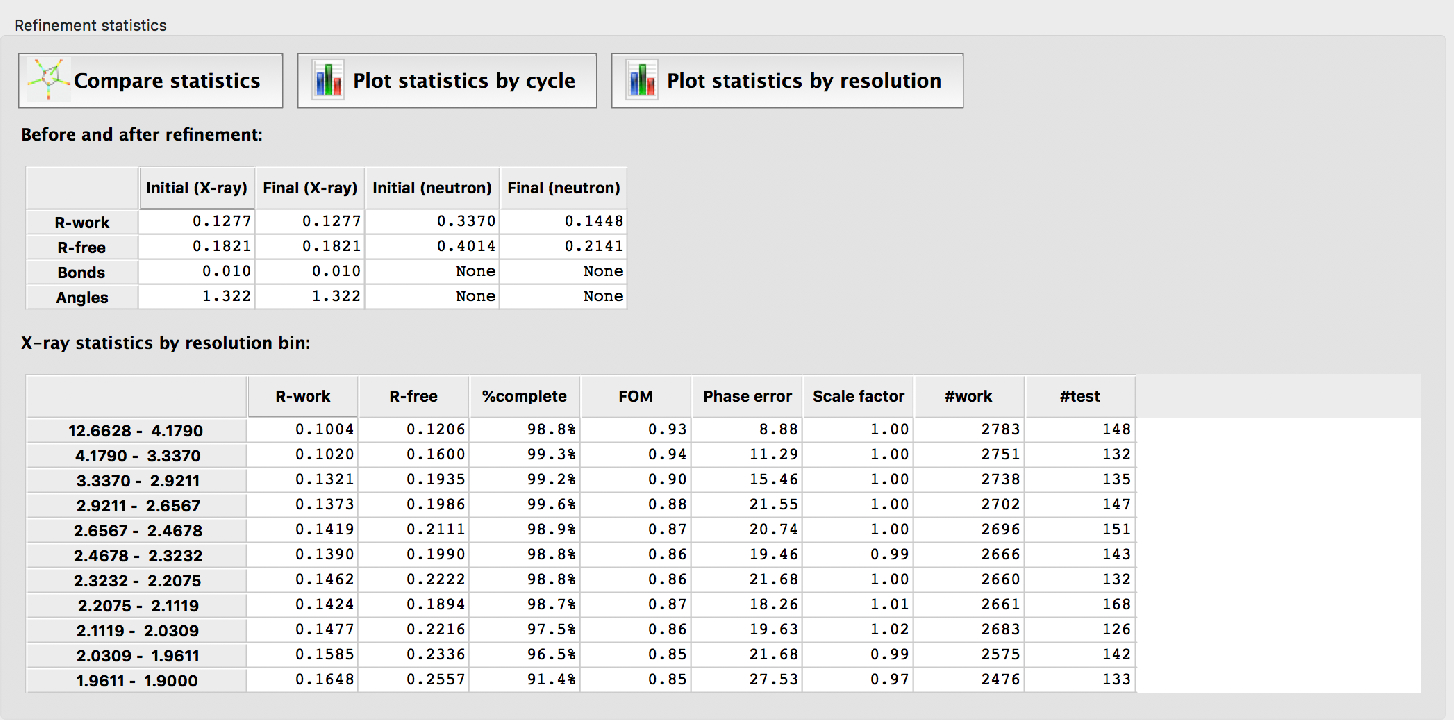The width and height of the screenshot is (1454, 720).
Task: Click the Initial (neutron) column header
Action: click(432, 188)
